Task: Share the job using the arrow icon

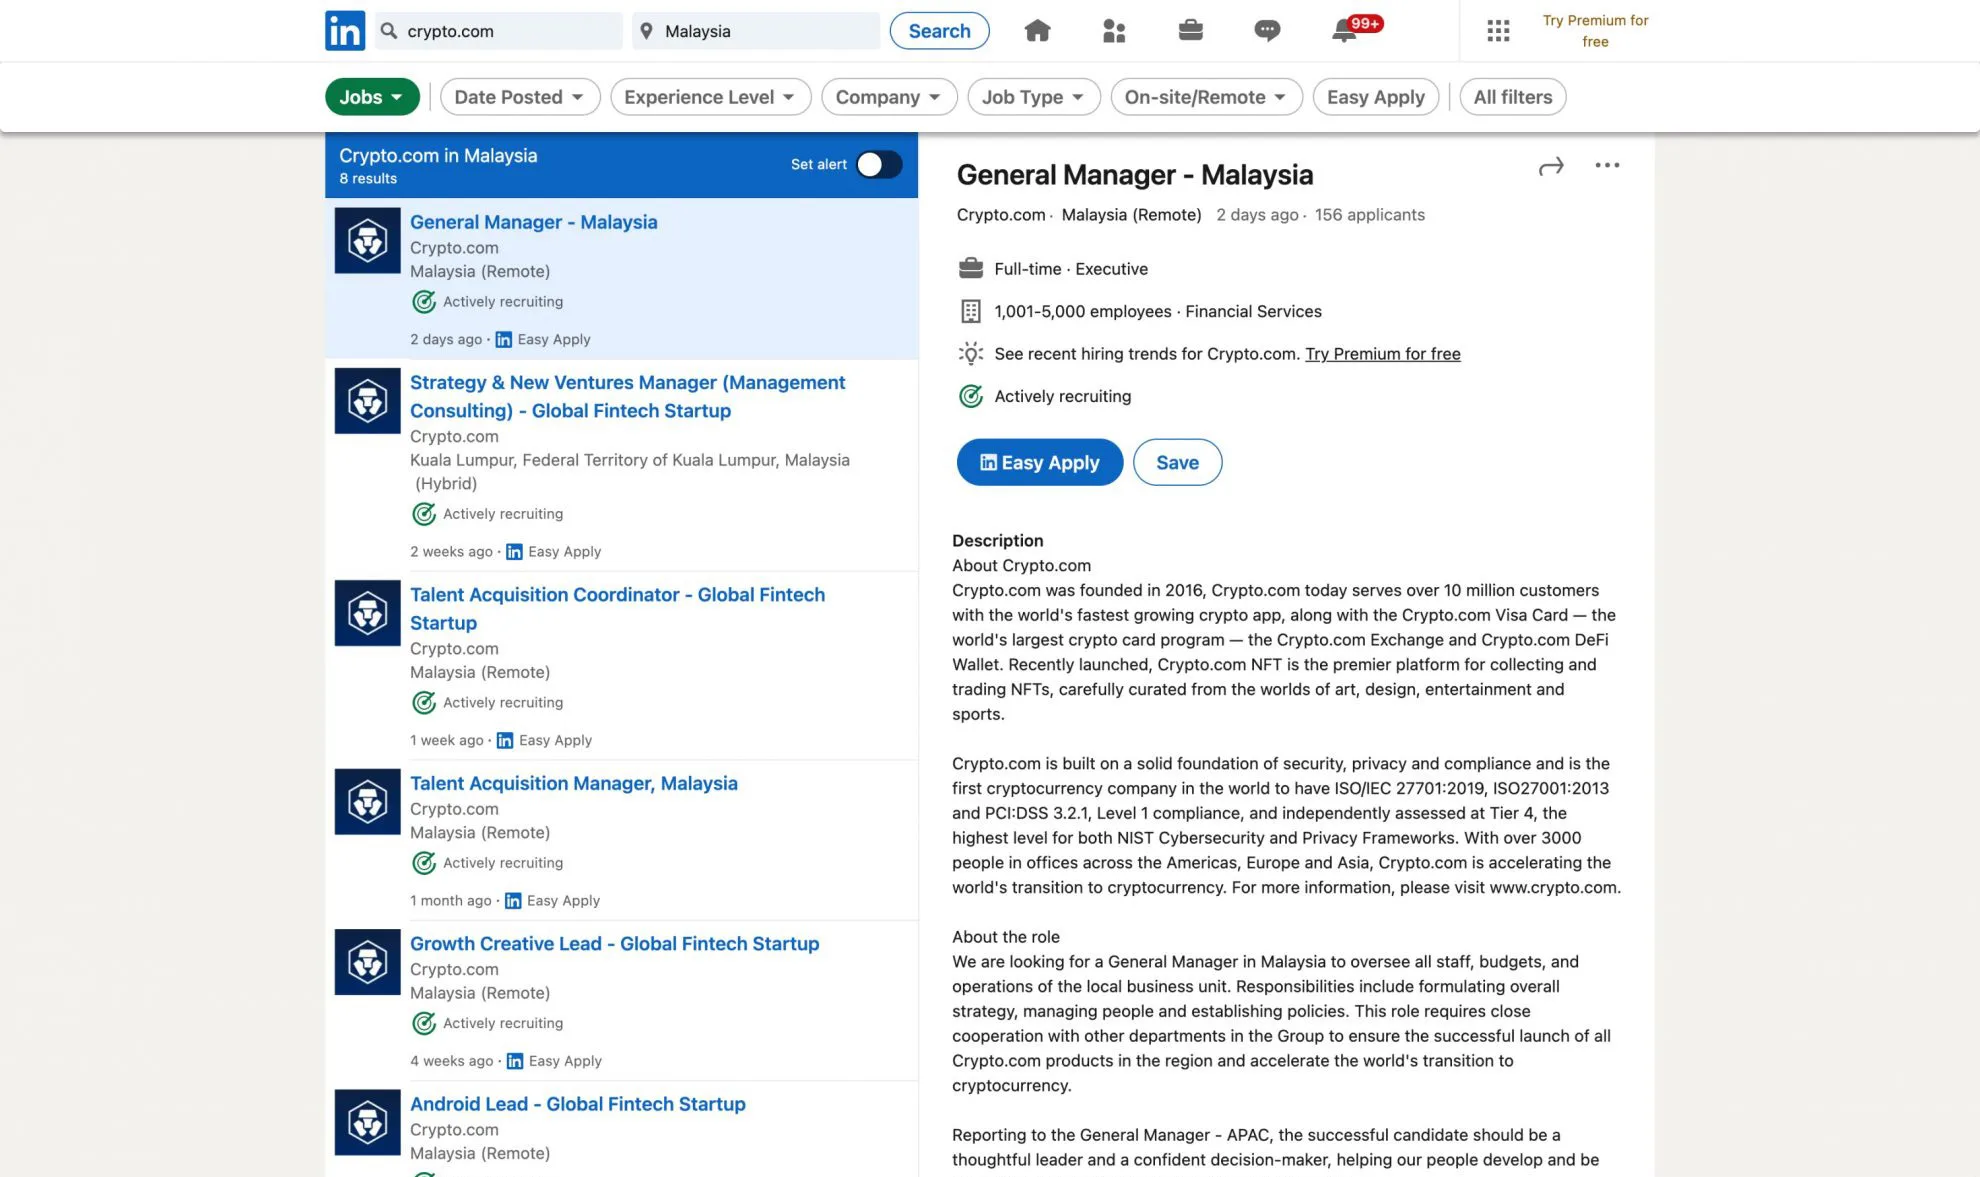Action: coord(1551,166)
